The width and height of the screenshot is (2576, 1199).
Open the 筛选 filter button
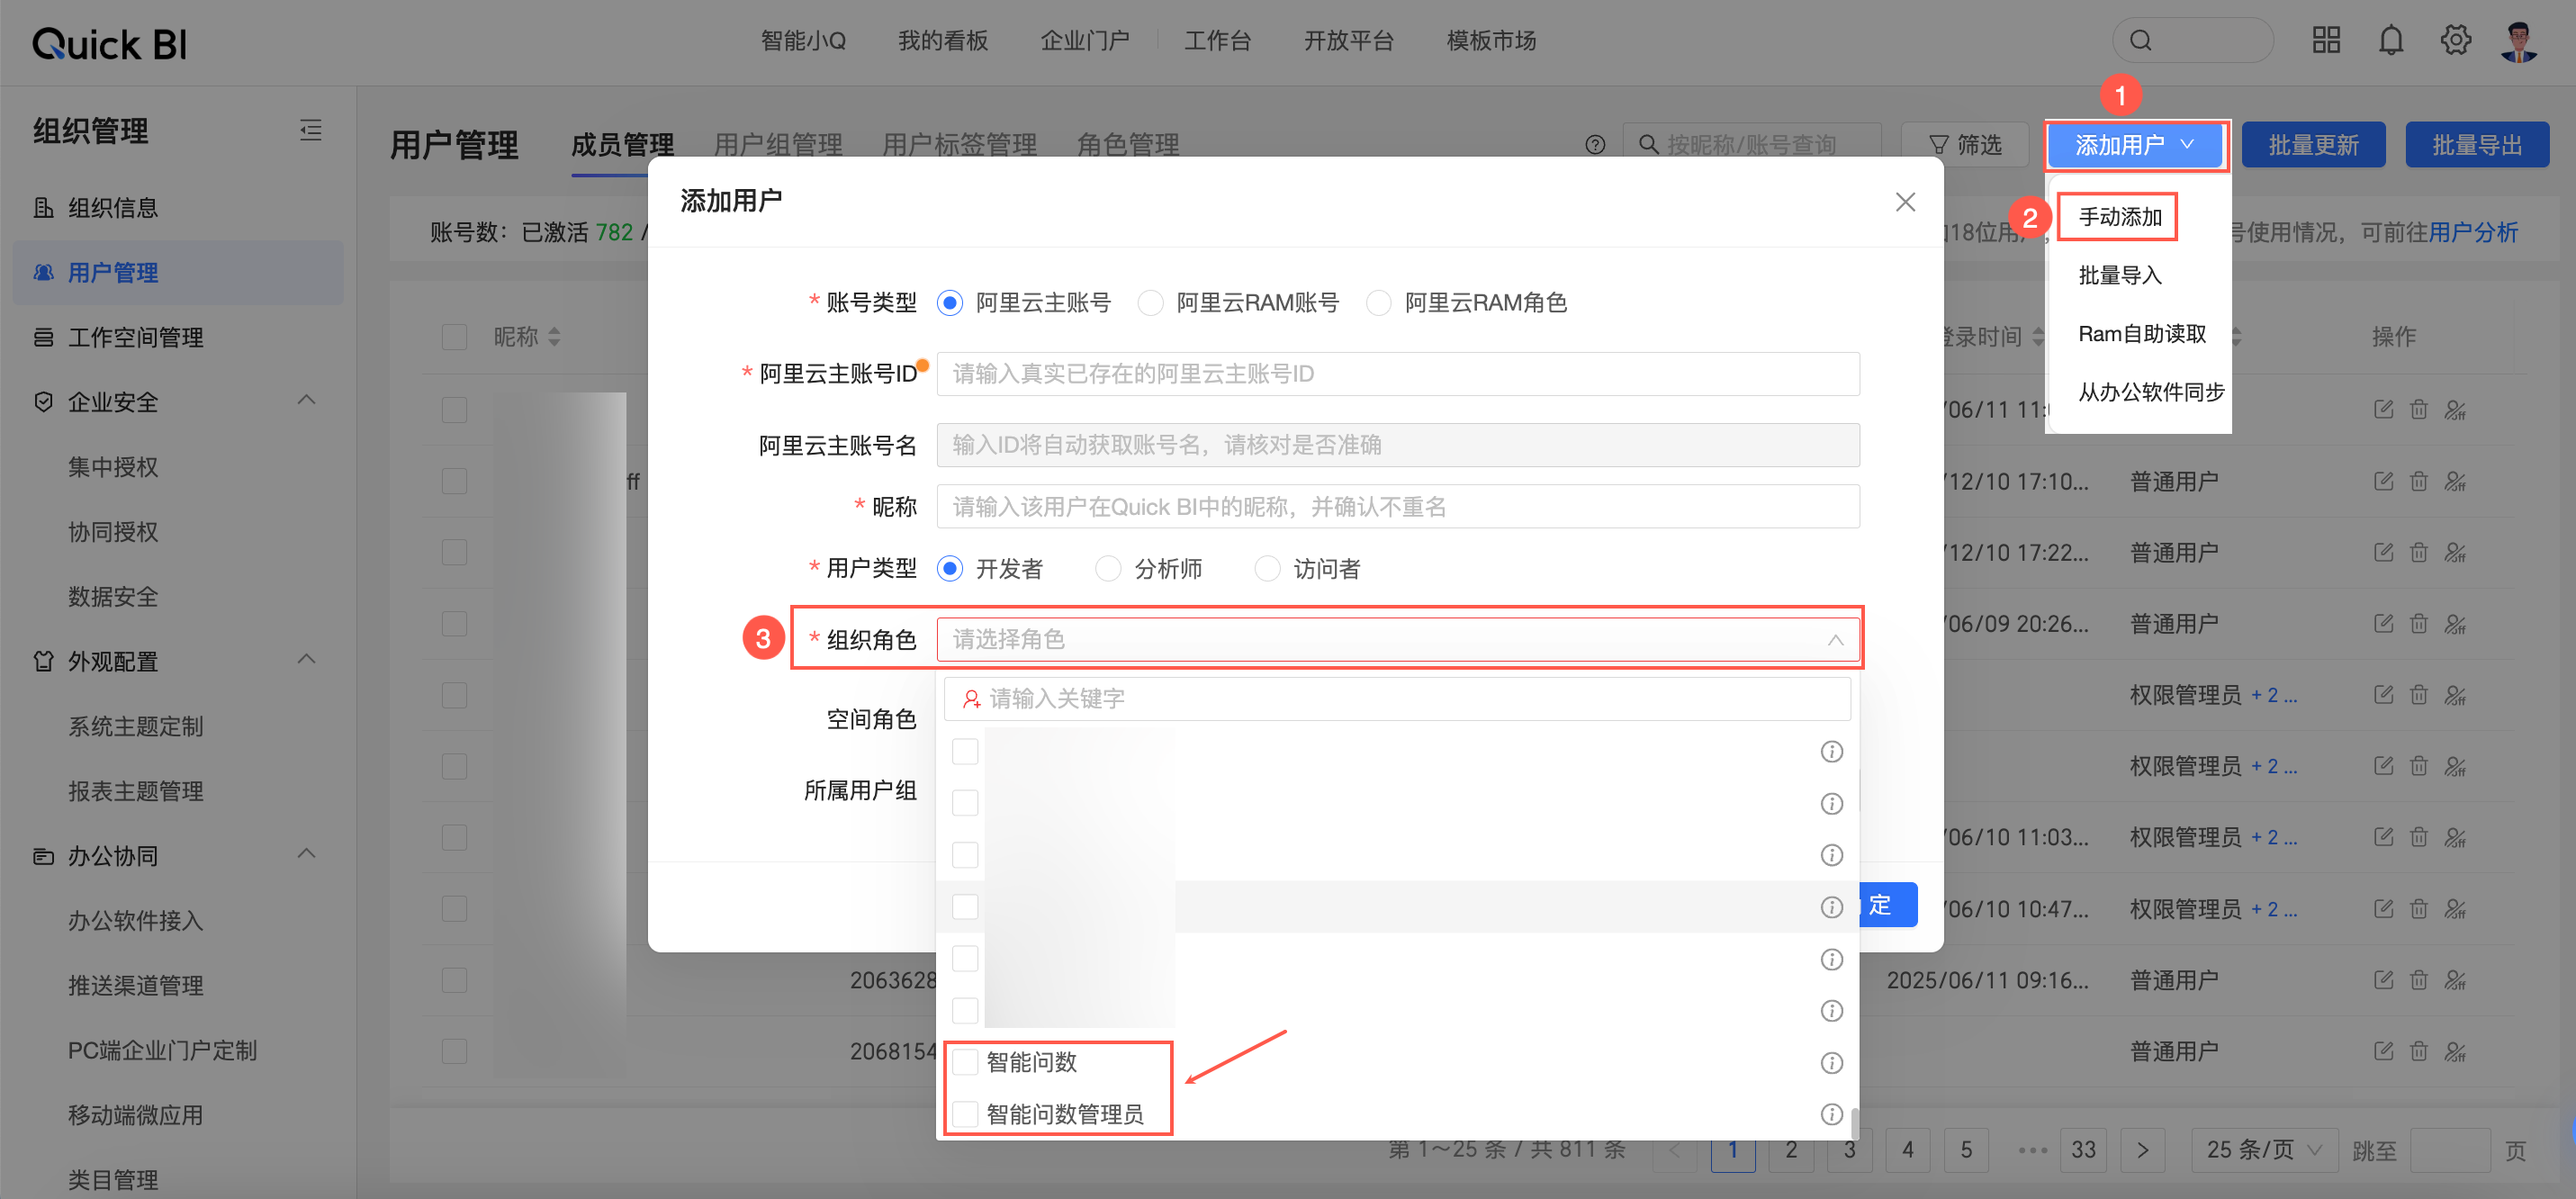click(1964, 146)
